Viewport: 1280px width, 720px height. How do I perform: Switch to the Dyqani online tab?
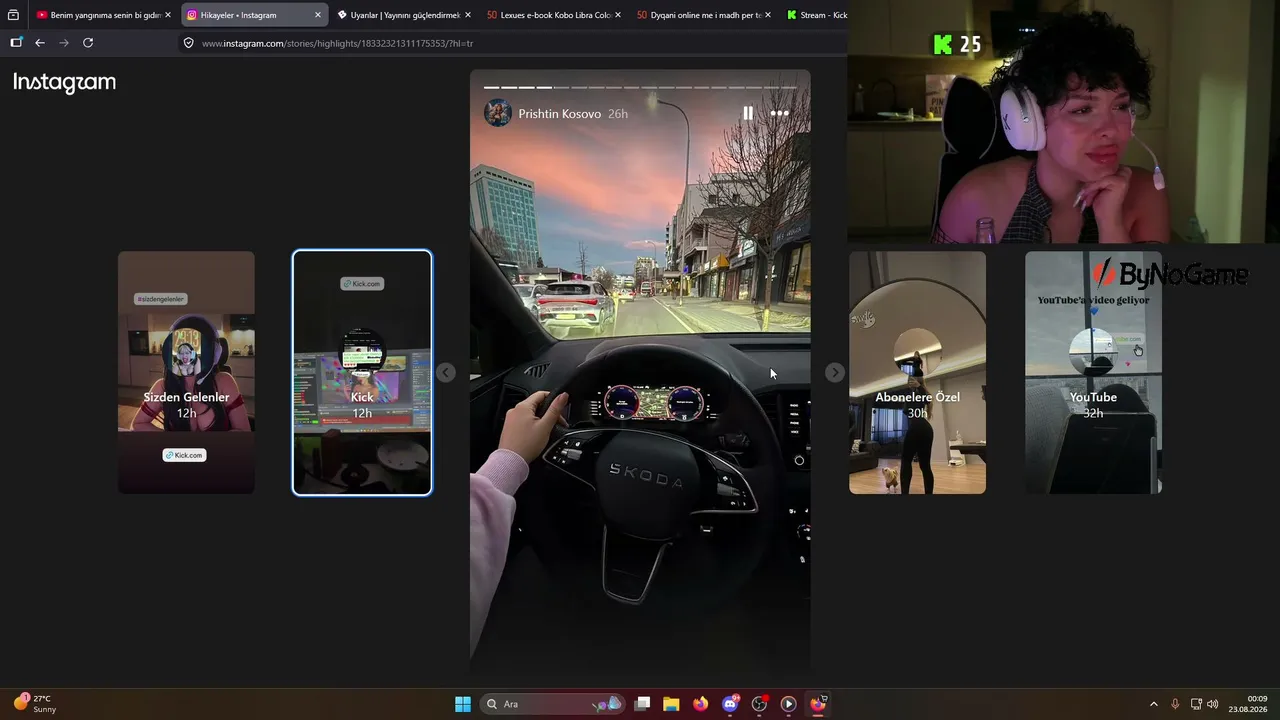point(704,15)
